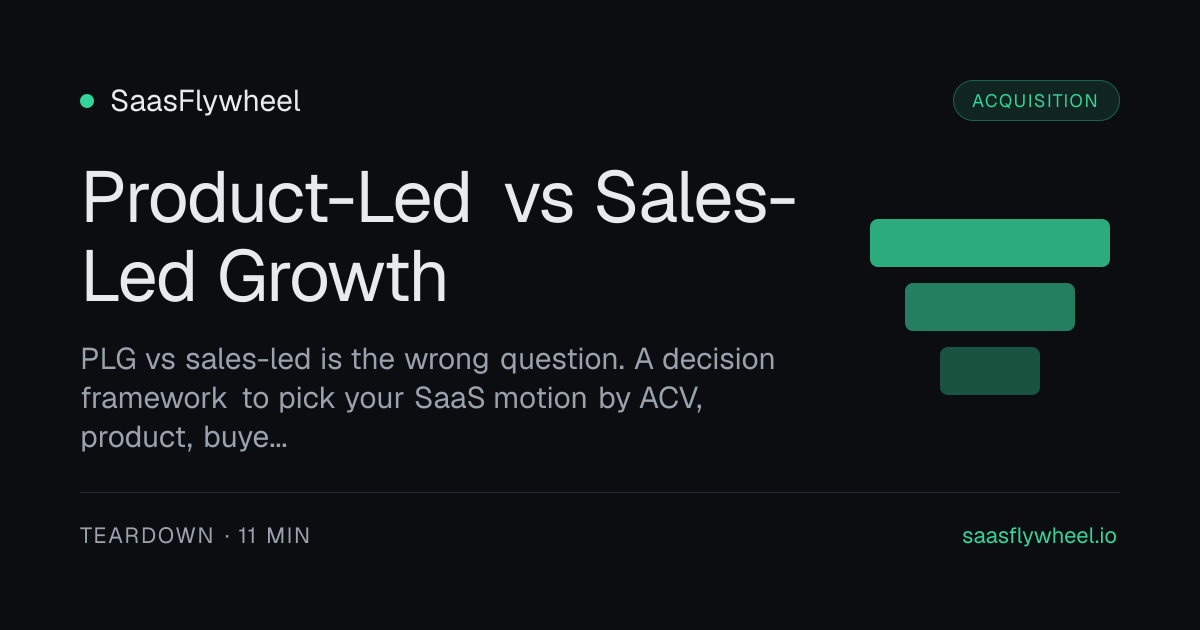This screenshot has width=1200, height=630.
Task: Click the horizontal divider above the footer
Action: pos(600,492)
